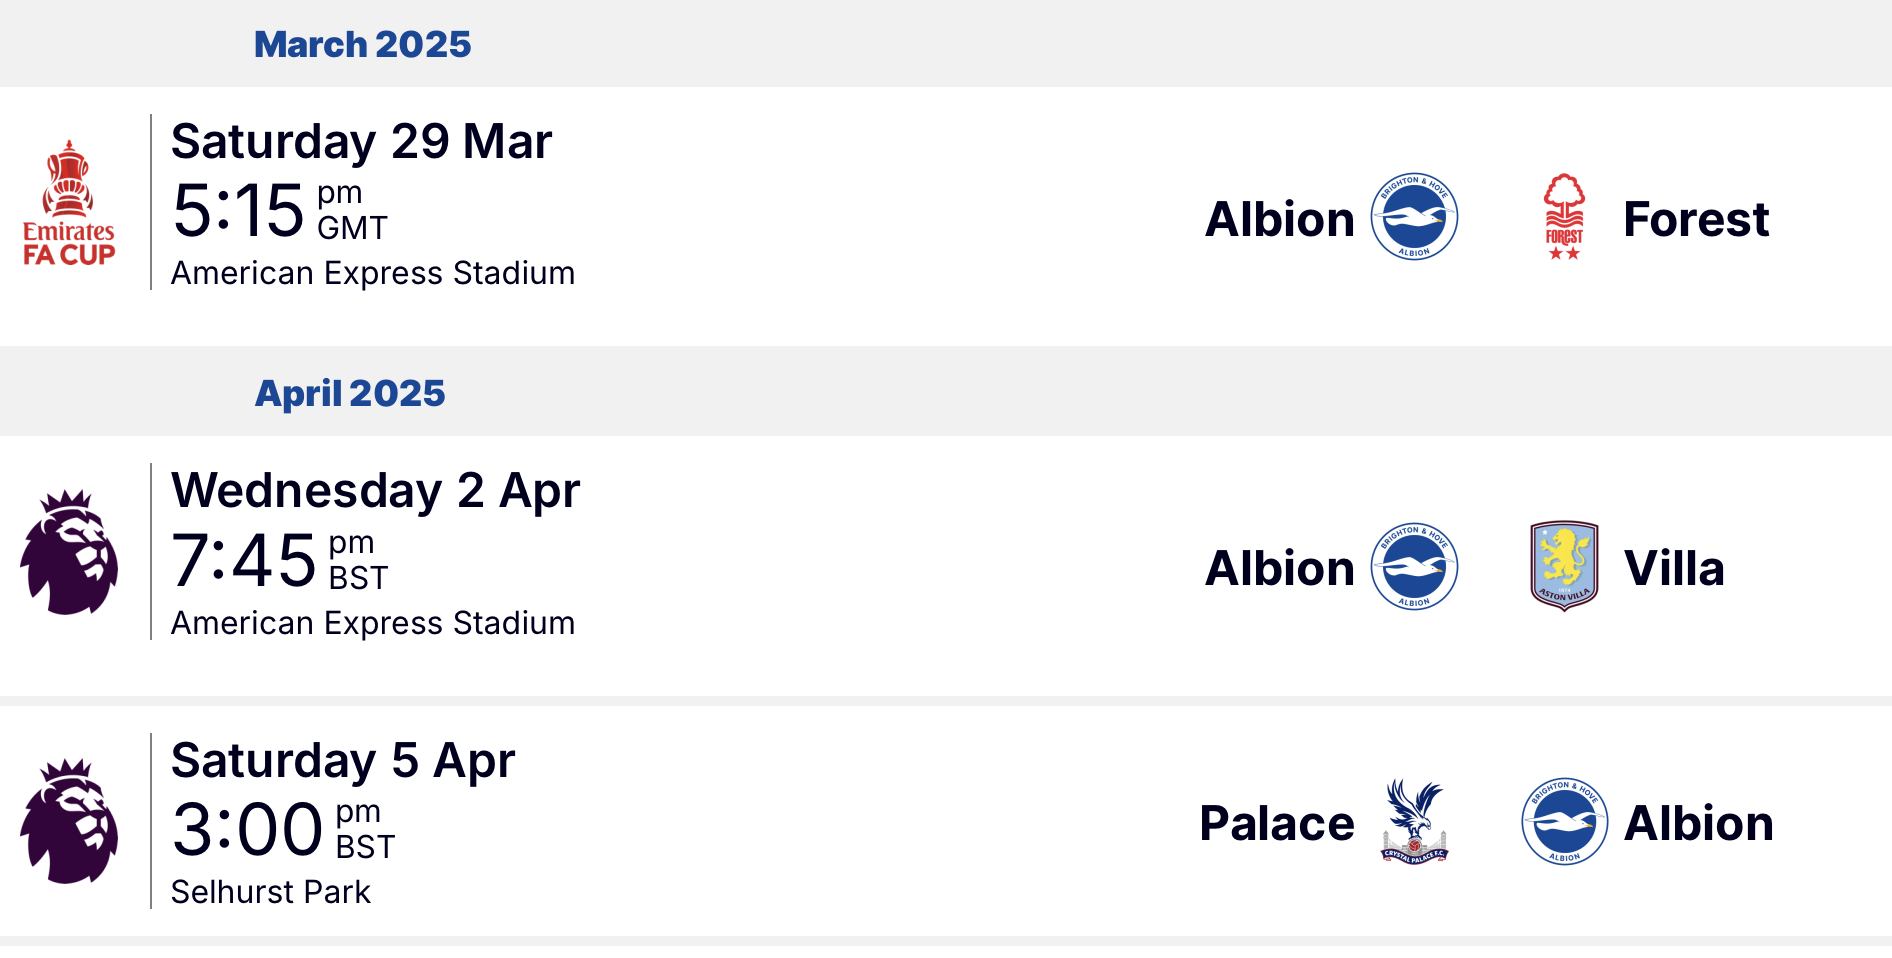Click the Brighton crest in the Palace fixture

click(x=1564, y=822)
